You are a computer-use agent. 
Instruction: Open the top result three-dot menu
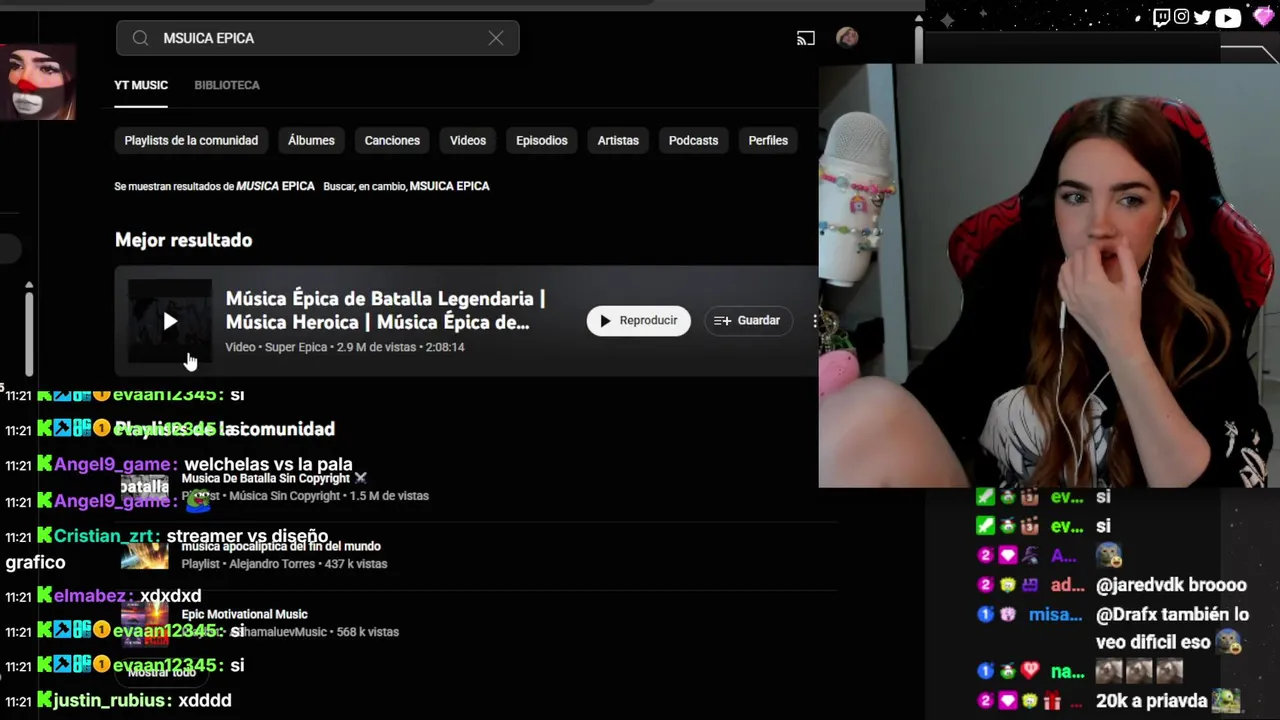[x=815, y=321]
